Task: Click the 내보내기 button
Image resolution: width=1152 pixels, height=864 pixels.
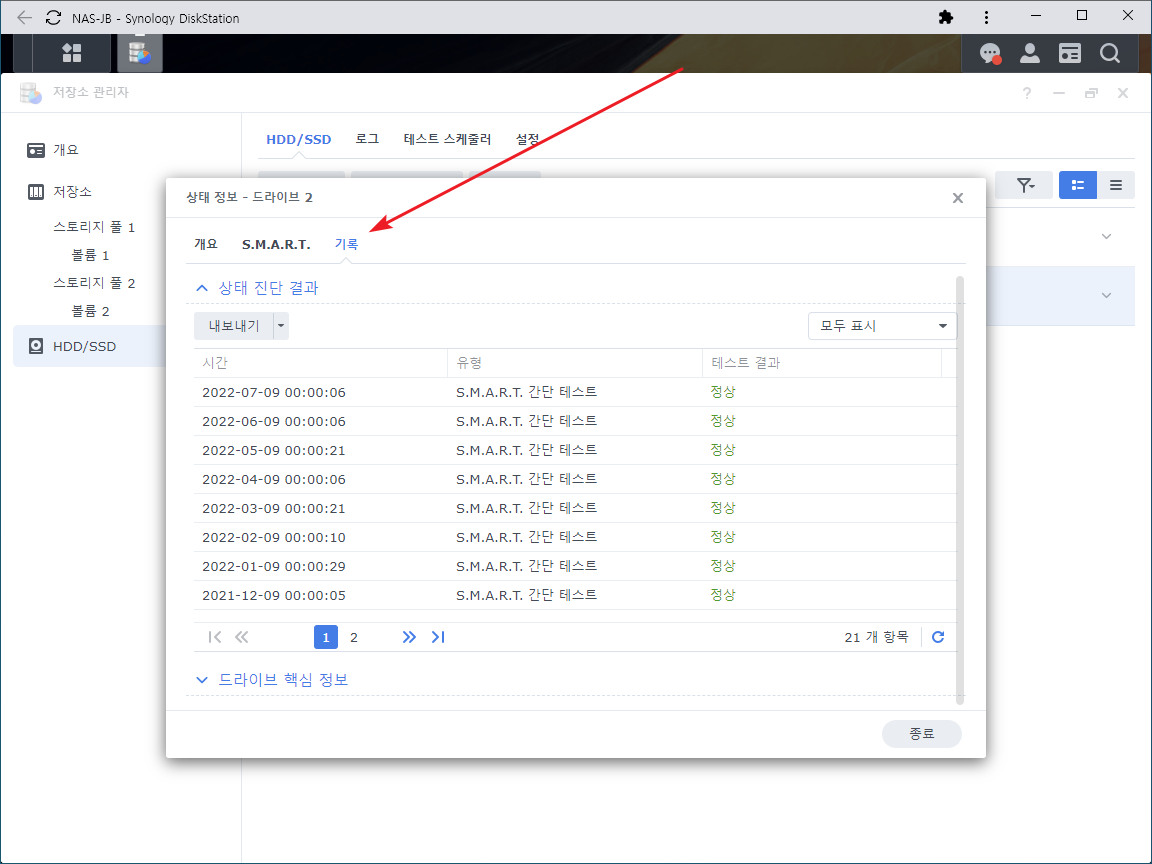Action: click(x=234, y=326)
